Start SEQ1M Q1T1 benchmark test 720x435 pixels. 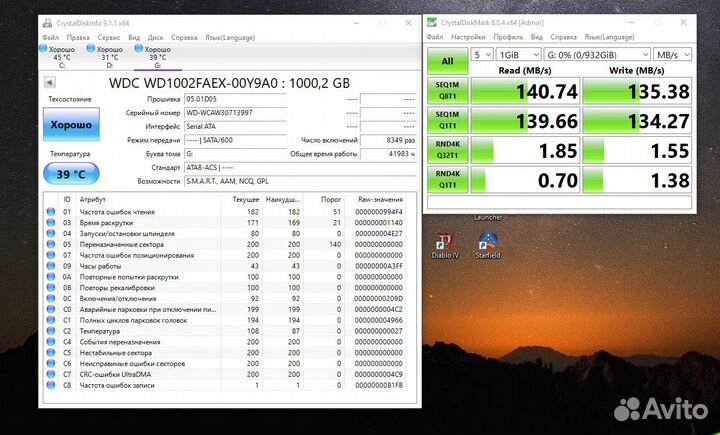(x=447, y=120)
